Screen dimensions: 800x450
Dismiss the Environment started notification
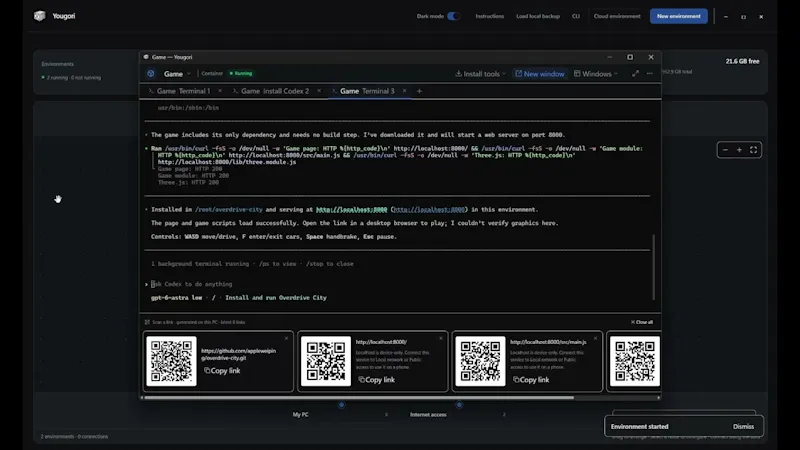[x=743, y=427]
